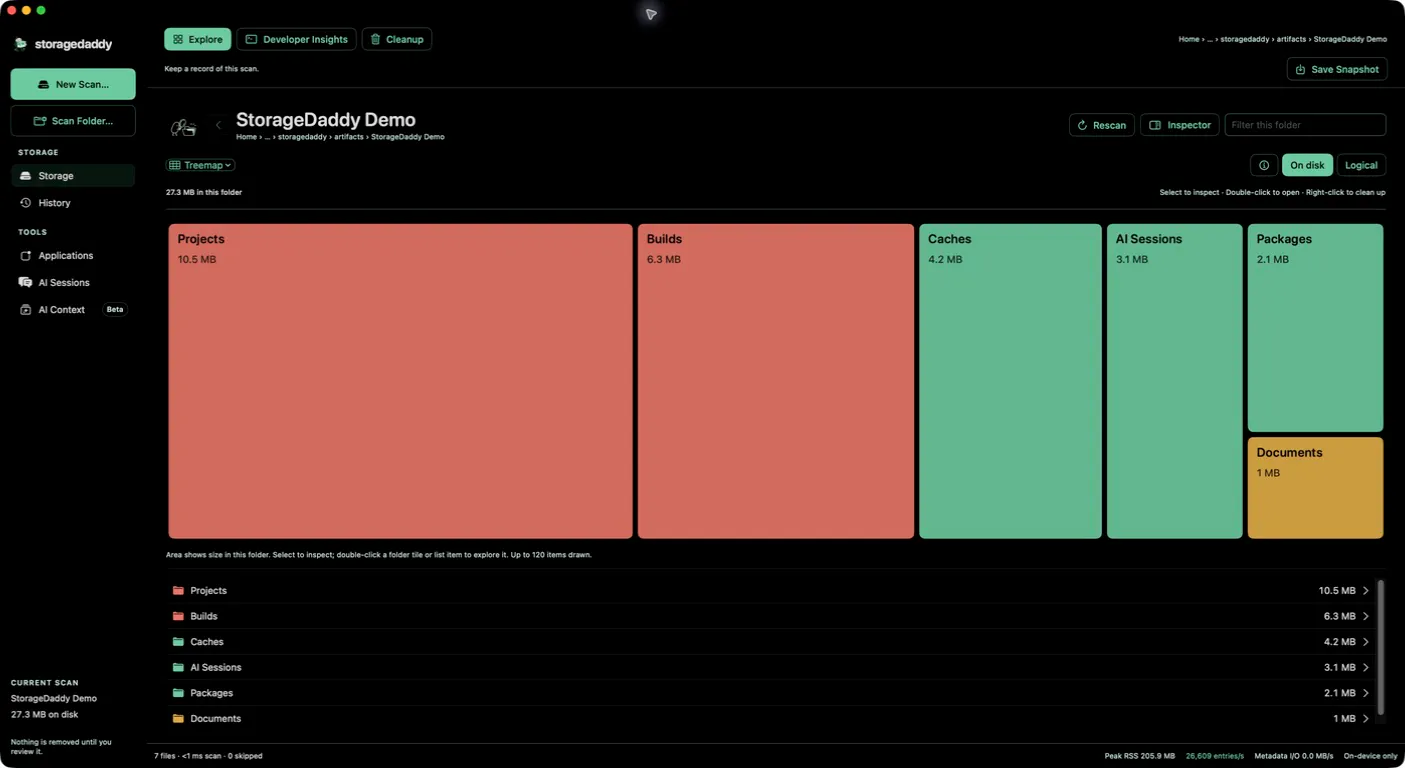Expand the Documents row chevron
Image resolution: width=1405 pixels, height=768 pixels.
tap(1366, 719)
